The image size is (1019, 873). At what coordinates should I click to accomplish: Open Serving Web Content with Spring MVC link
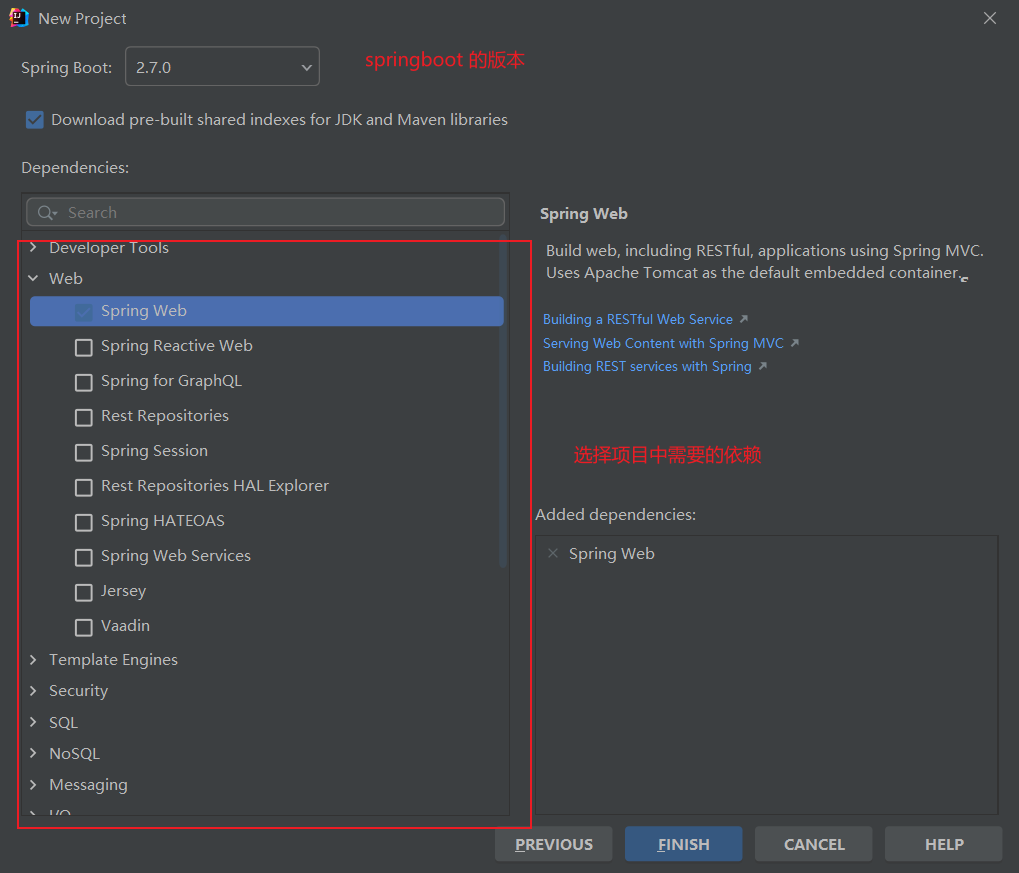[x=663, y=343]
